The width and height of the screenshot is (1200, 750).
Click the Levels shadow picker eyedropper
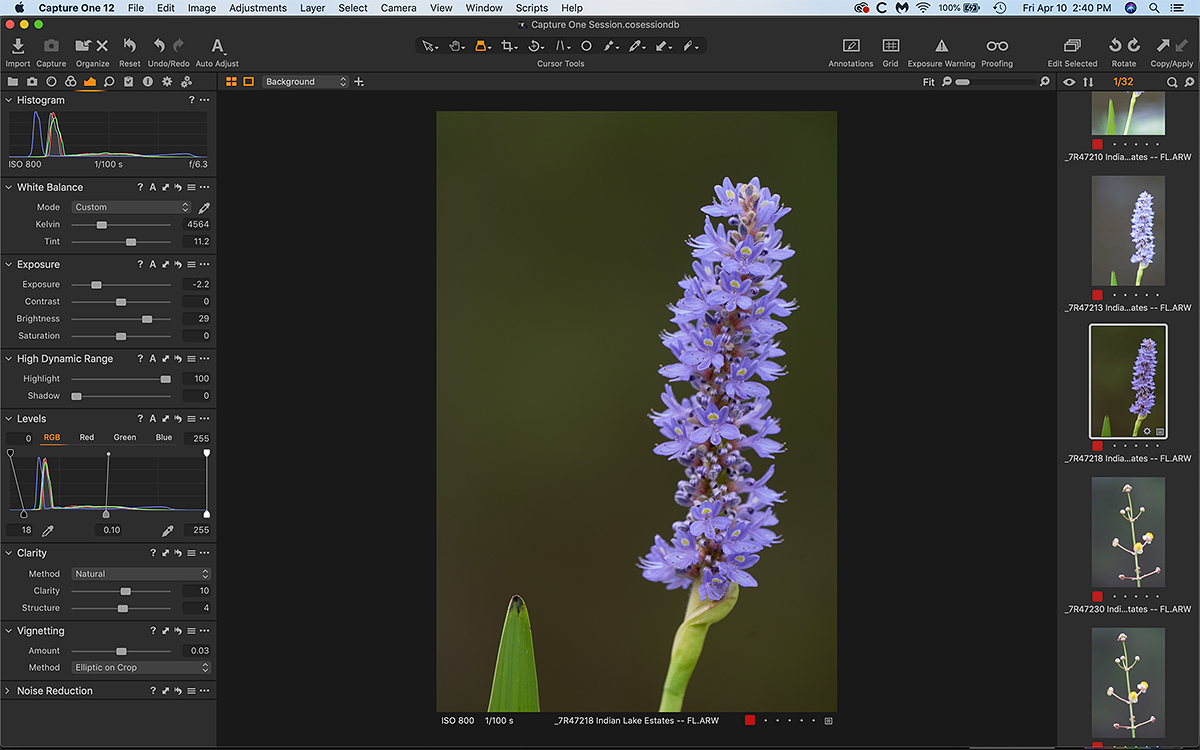coord(47,530)
